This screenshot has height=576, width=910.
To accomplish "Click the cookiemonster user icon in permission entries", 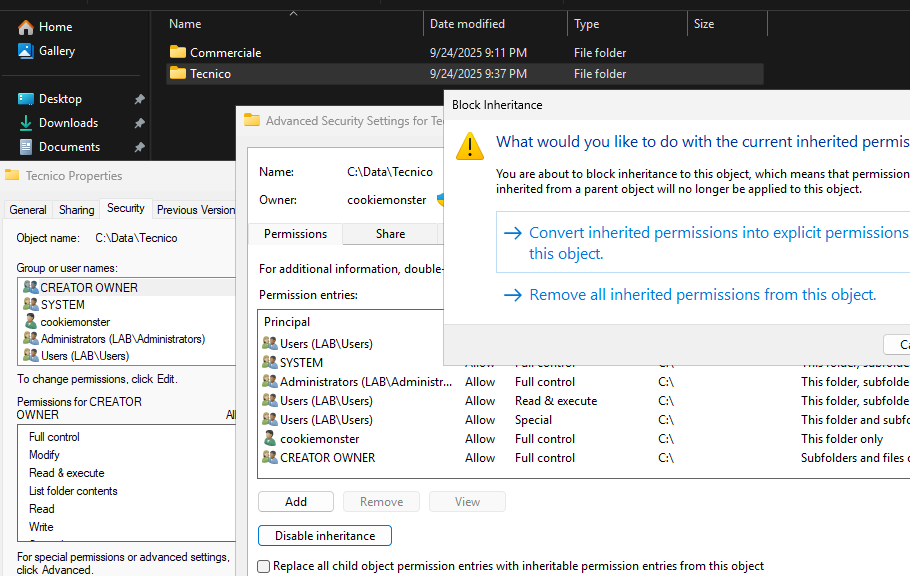I will [x=269, y=439].
